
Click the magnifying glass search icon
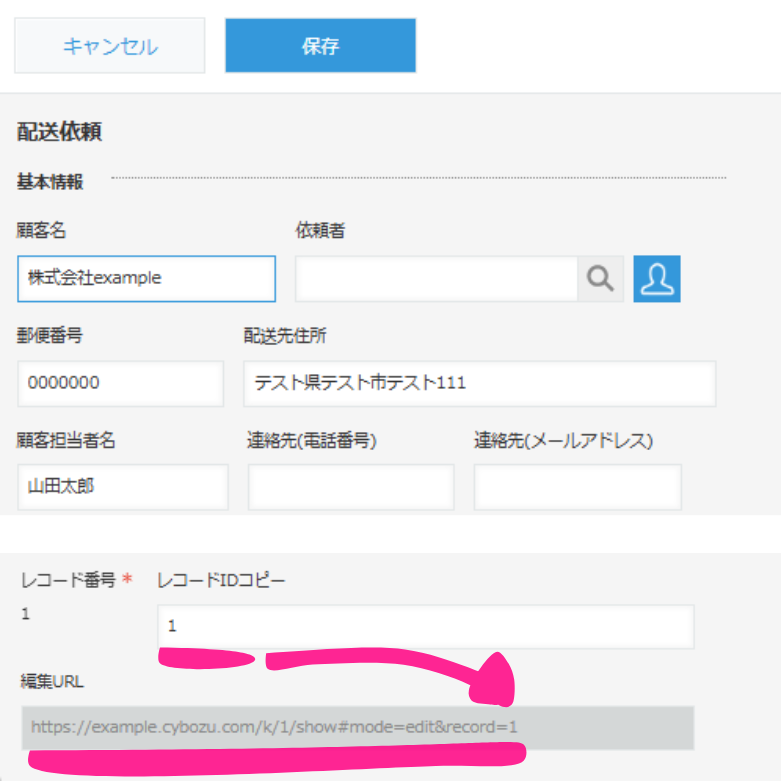coord(600,279)
